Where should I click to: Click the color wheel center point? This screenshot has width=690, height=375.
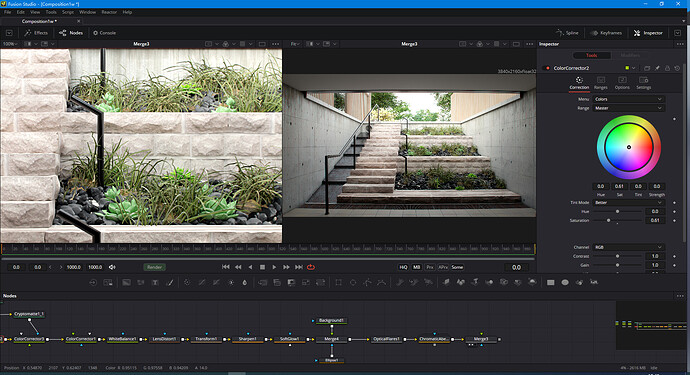coord(629,147)
